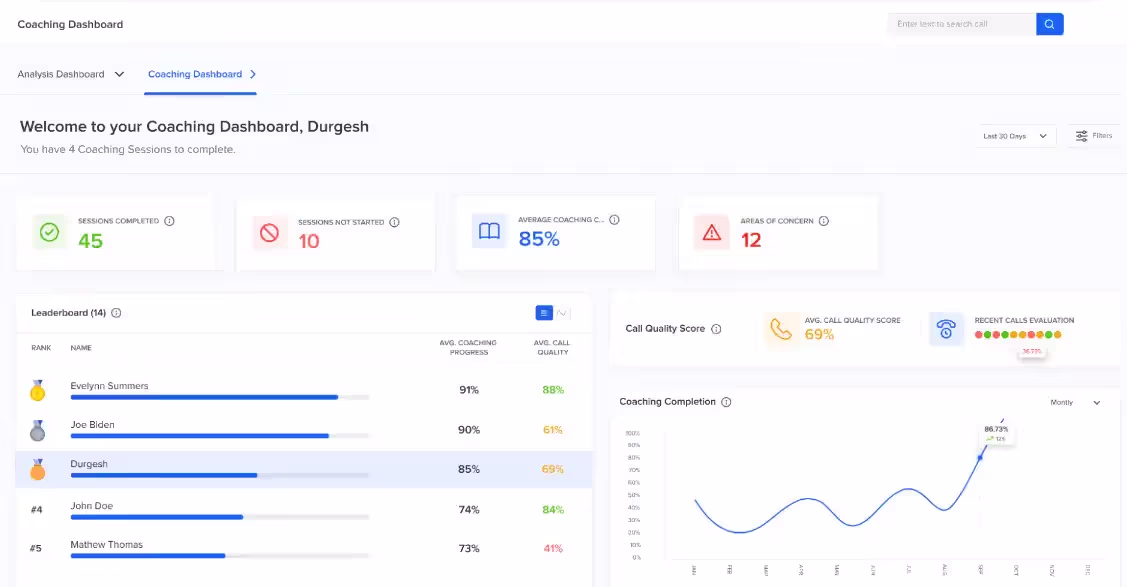The height and width of the screenshot is (587, 1127).
Task: Click the Areas of Concern warning triangle icon
Action: coord(712,232)
